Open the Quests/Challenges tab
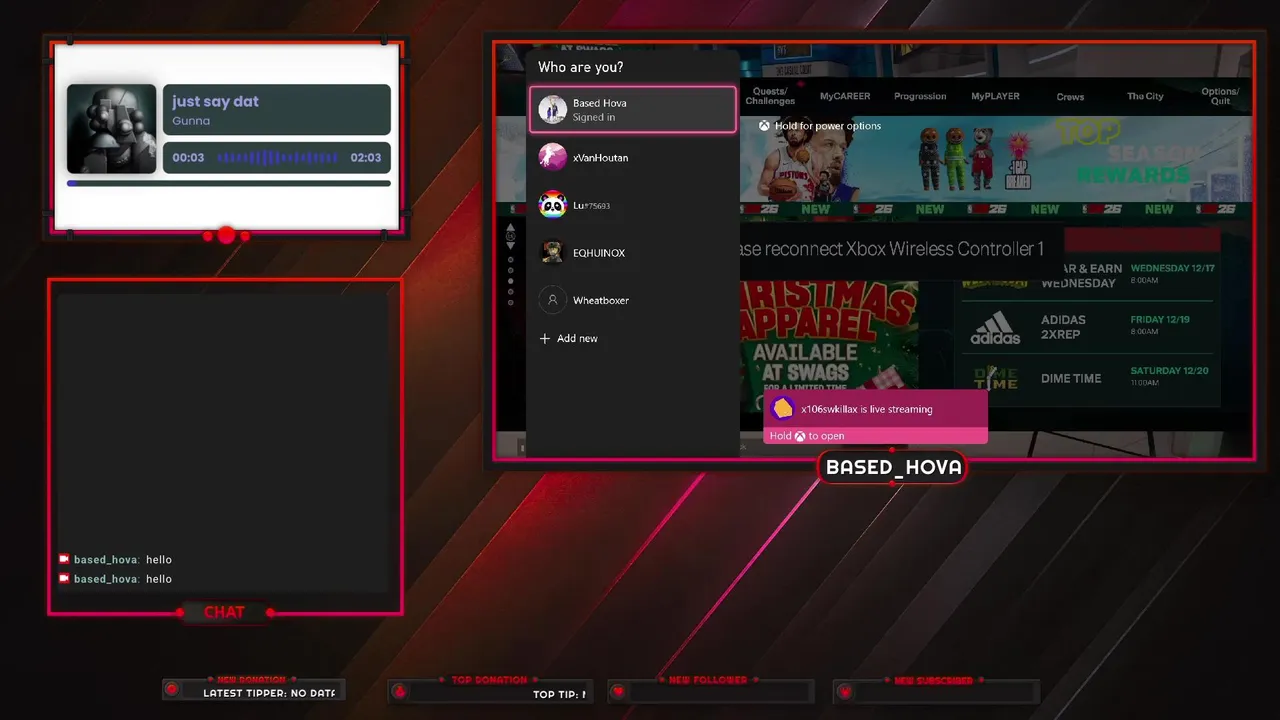Screen dimensions: 1280x720 [x=770, y=96]
